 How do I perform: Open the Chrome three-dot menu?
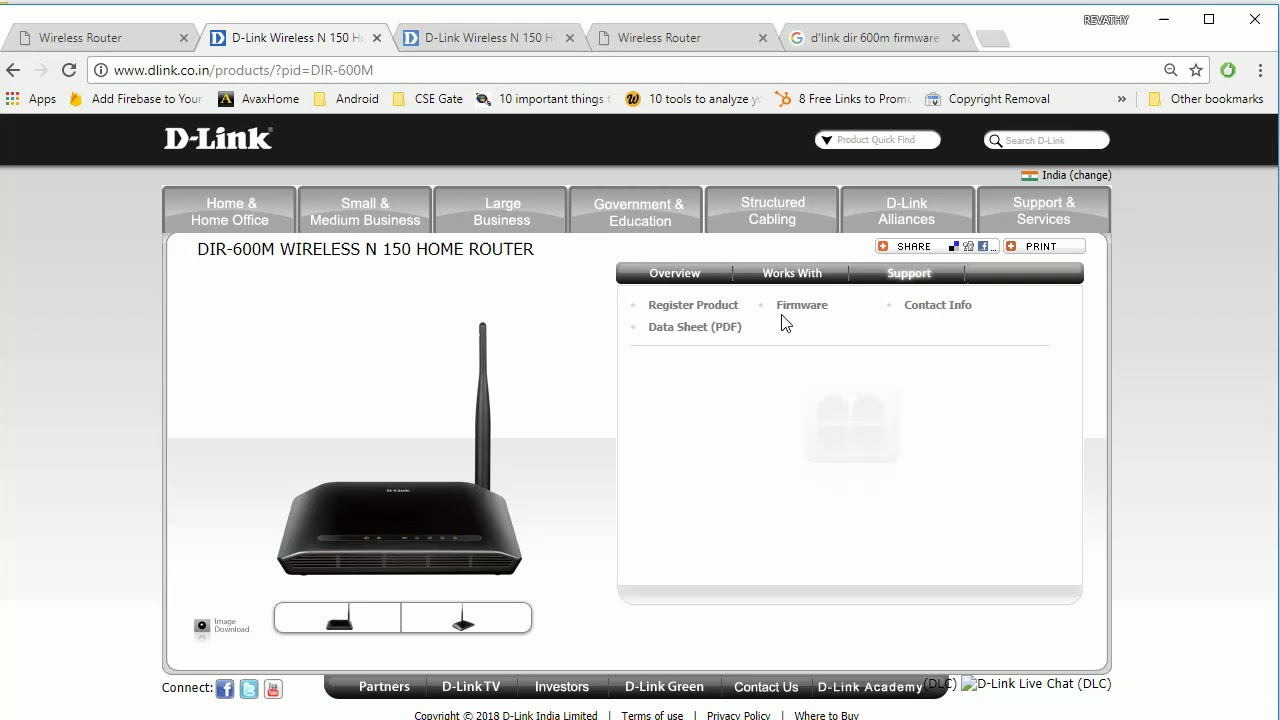[x=1260, y=70]
